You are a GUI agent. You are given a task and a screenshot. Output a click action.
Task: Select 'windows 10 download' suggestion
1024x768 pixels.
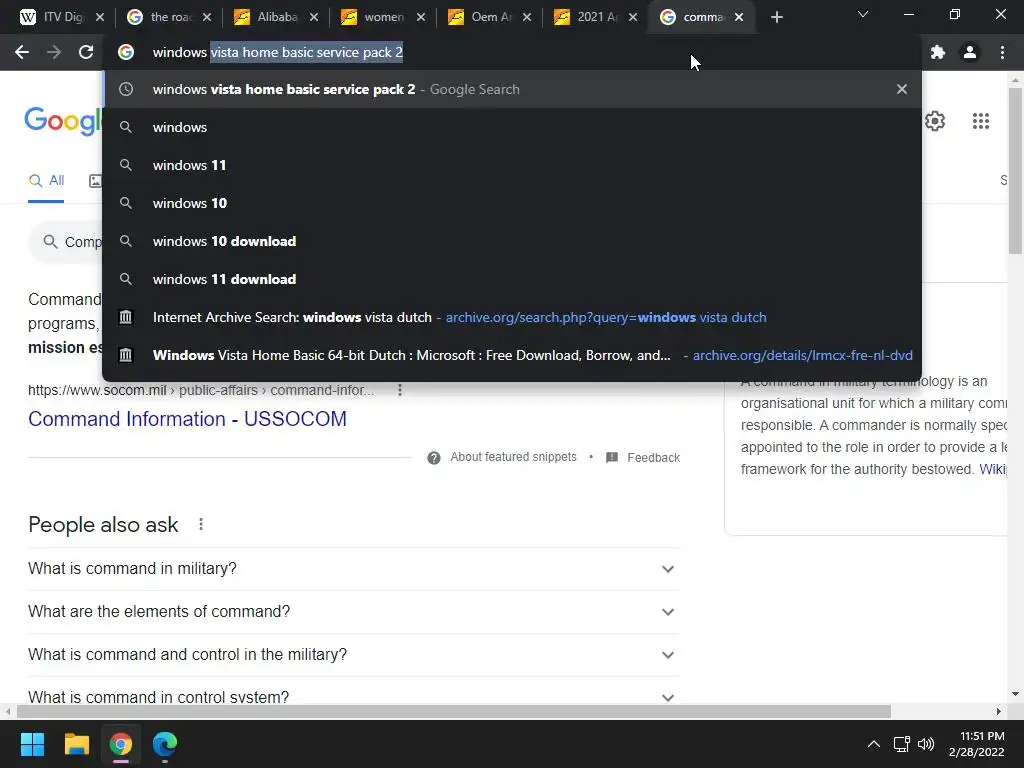[x=512, y=241]
